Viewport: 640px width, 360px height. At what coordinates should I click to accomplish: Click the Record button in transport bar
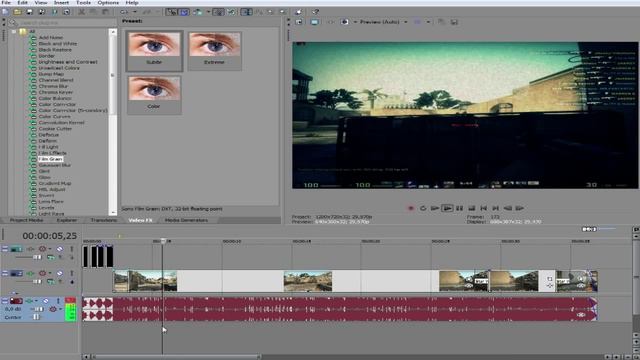pos(411,208)
